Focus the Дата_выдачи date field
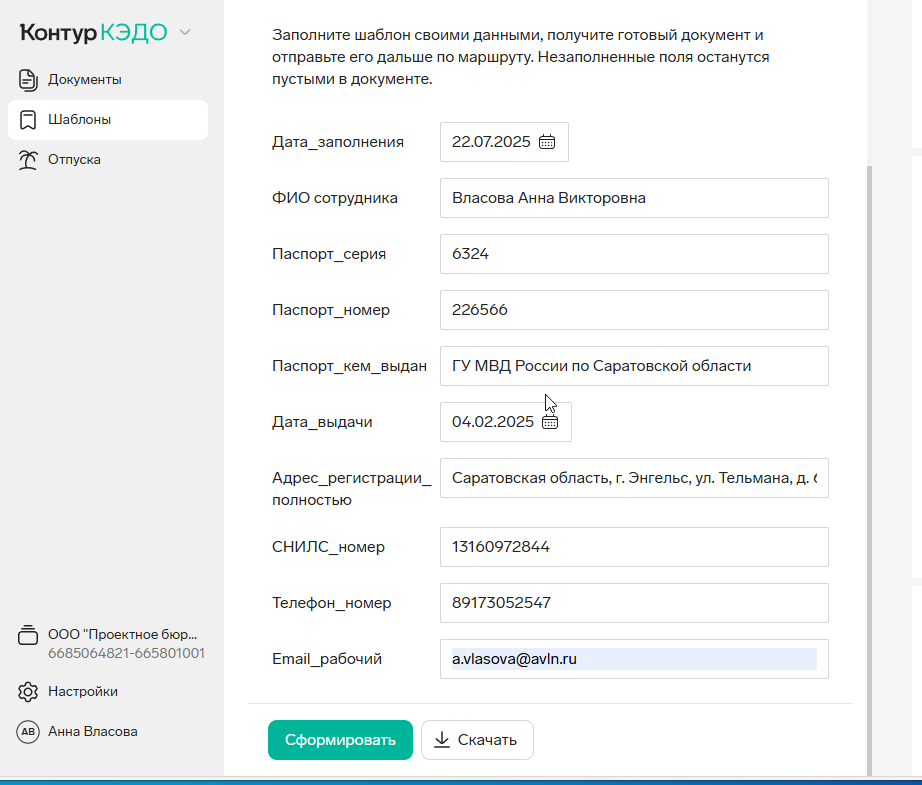Viewport: 922px width, 785px height. tap(506, 422)
